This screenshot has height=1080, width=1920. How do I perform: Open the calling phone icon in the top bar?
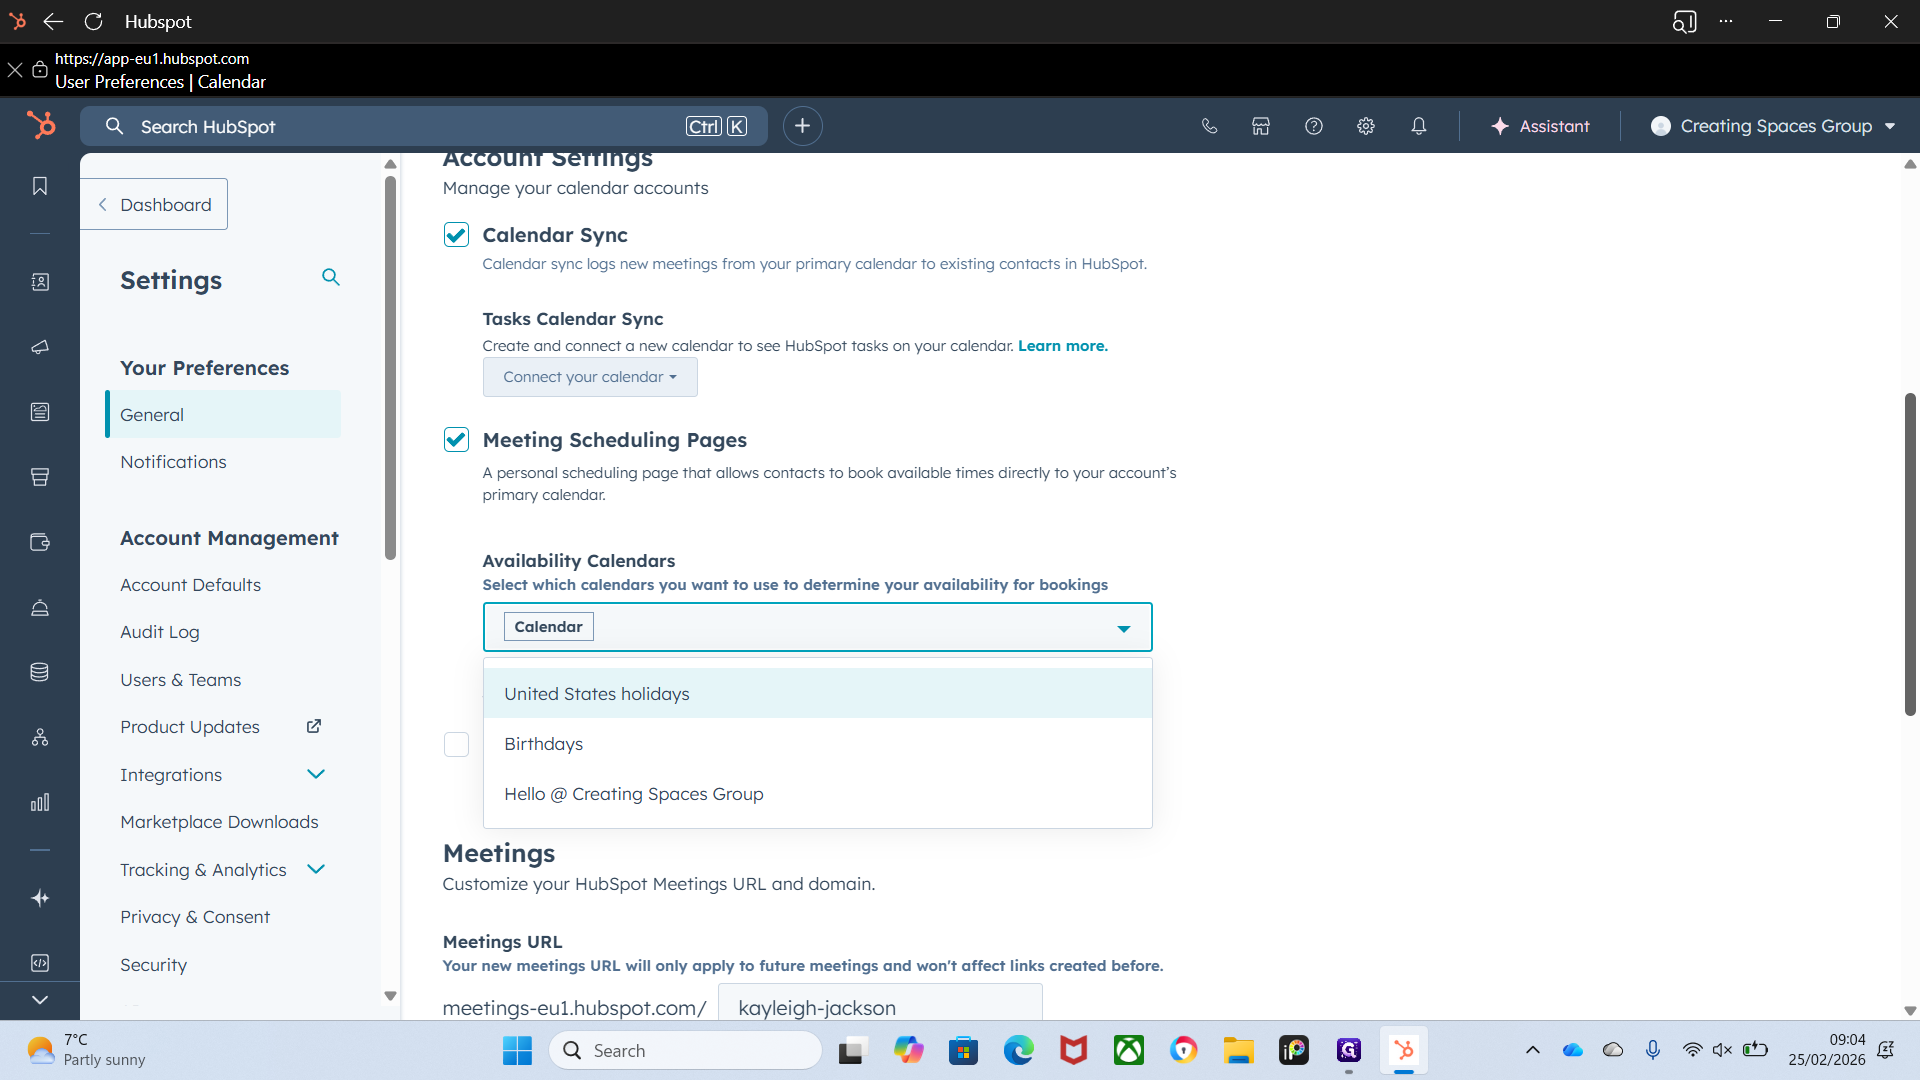(1209, 126)
